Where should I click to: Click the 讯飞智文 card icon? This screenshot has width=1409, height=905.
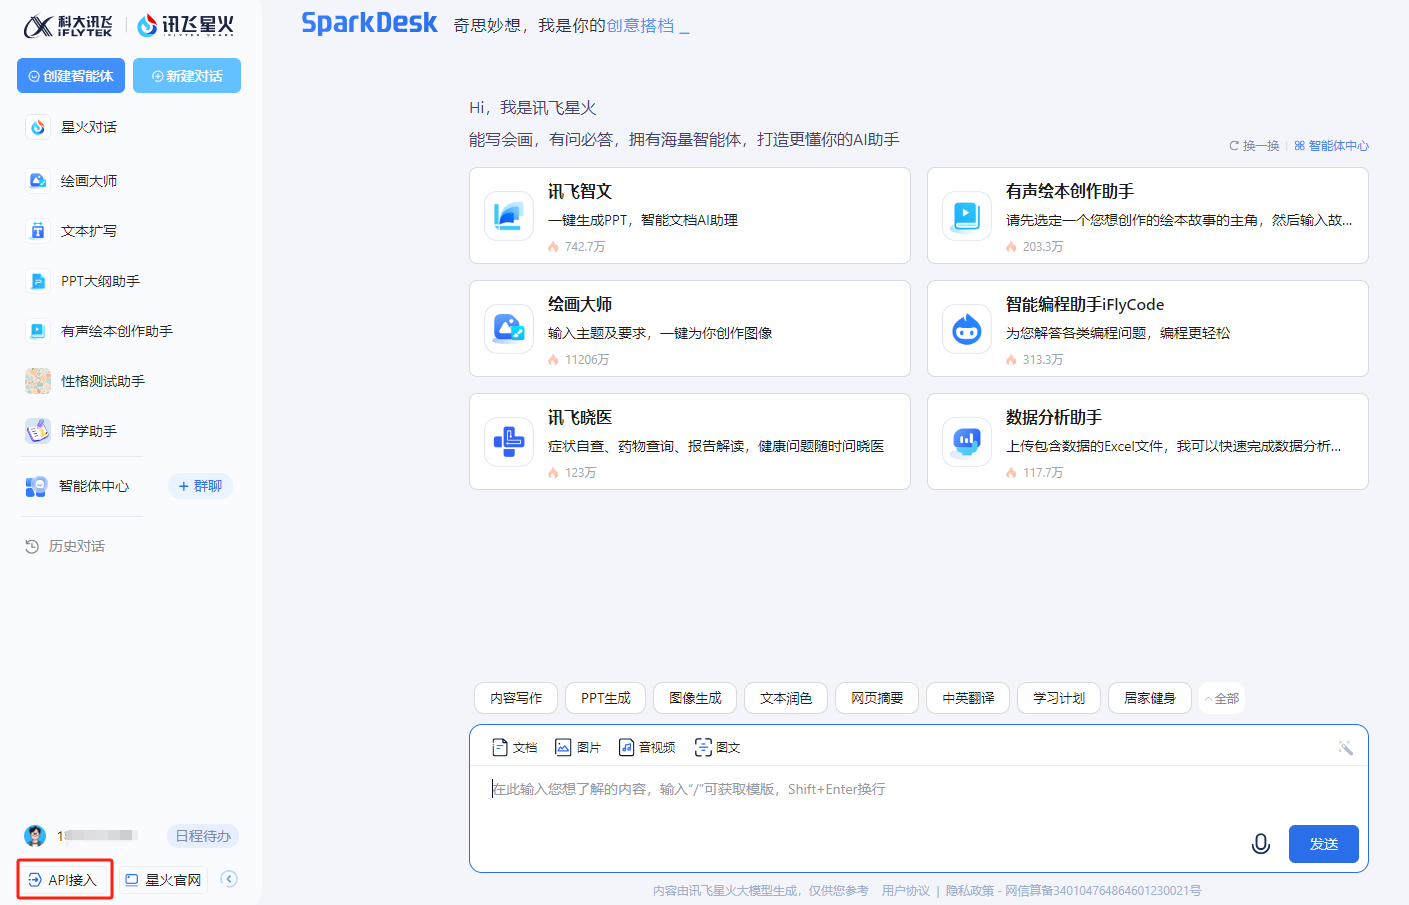[509, 216]
